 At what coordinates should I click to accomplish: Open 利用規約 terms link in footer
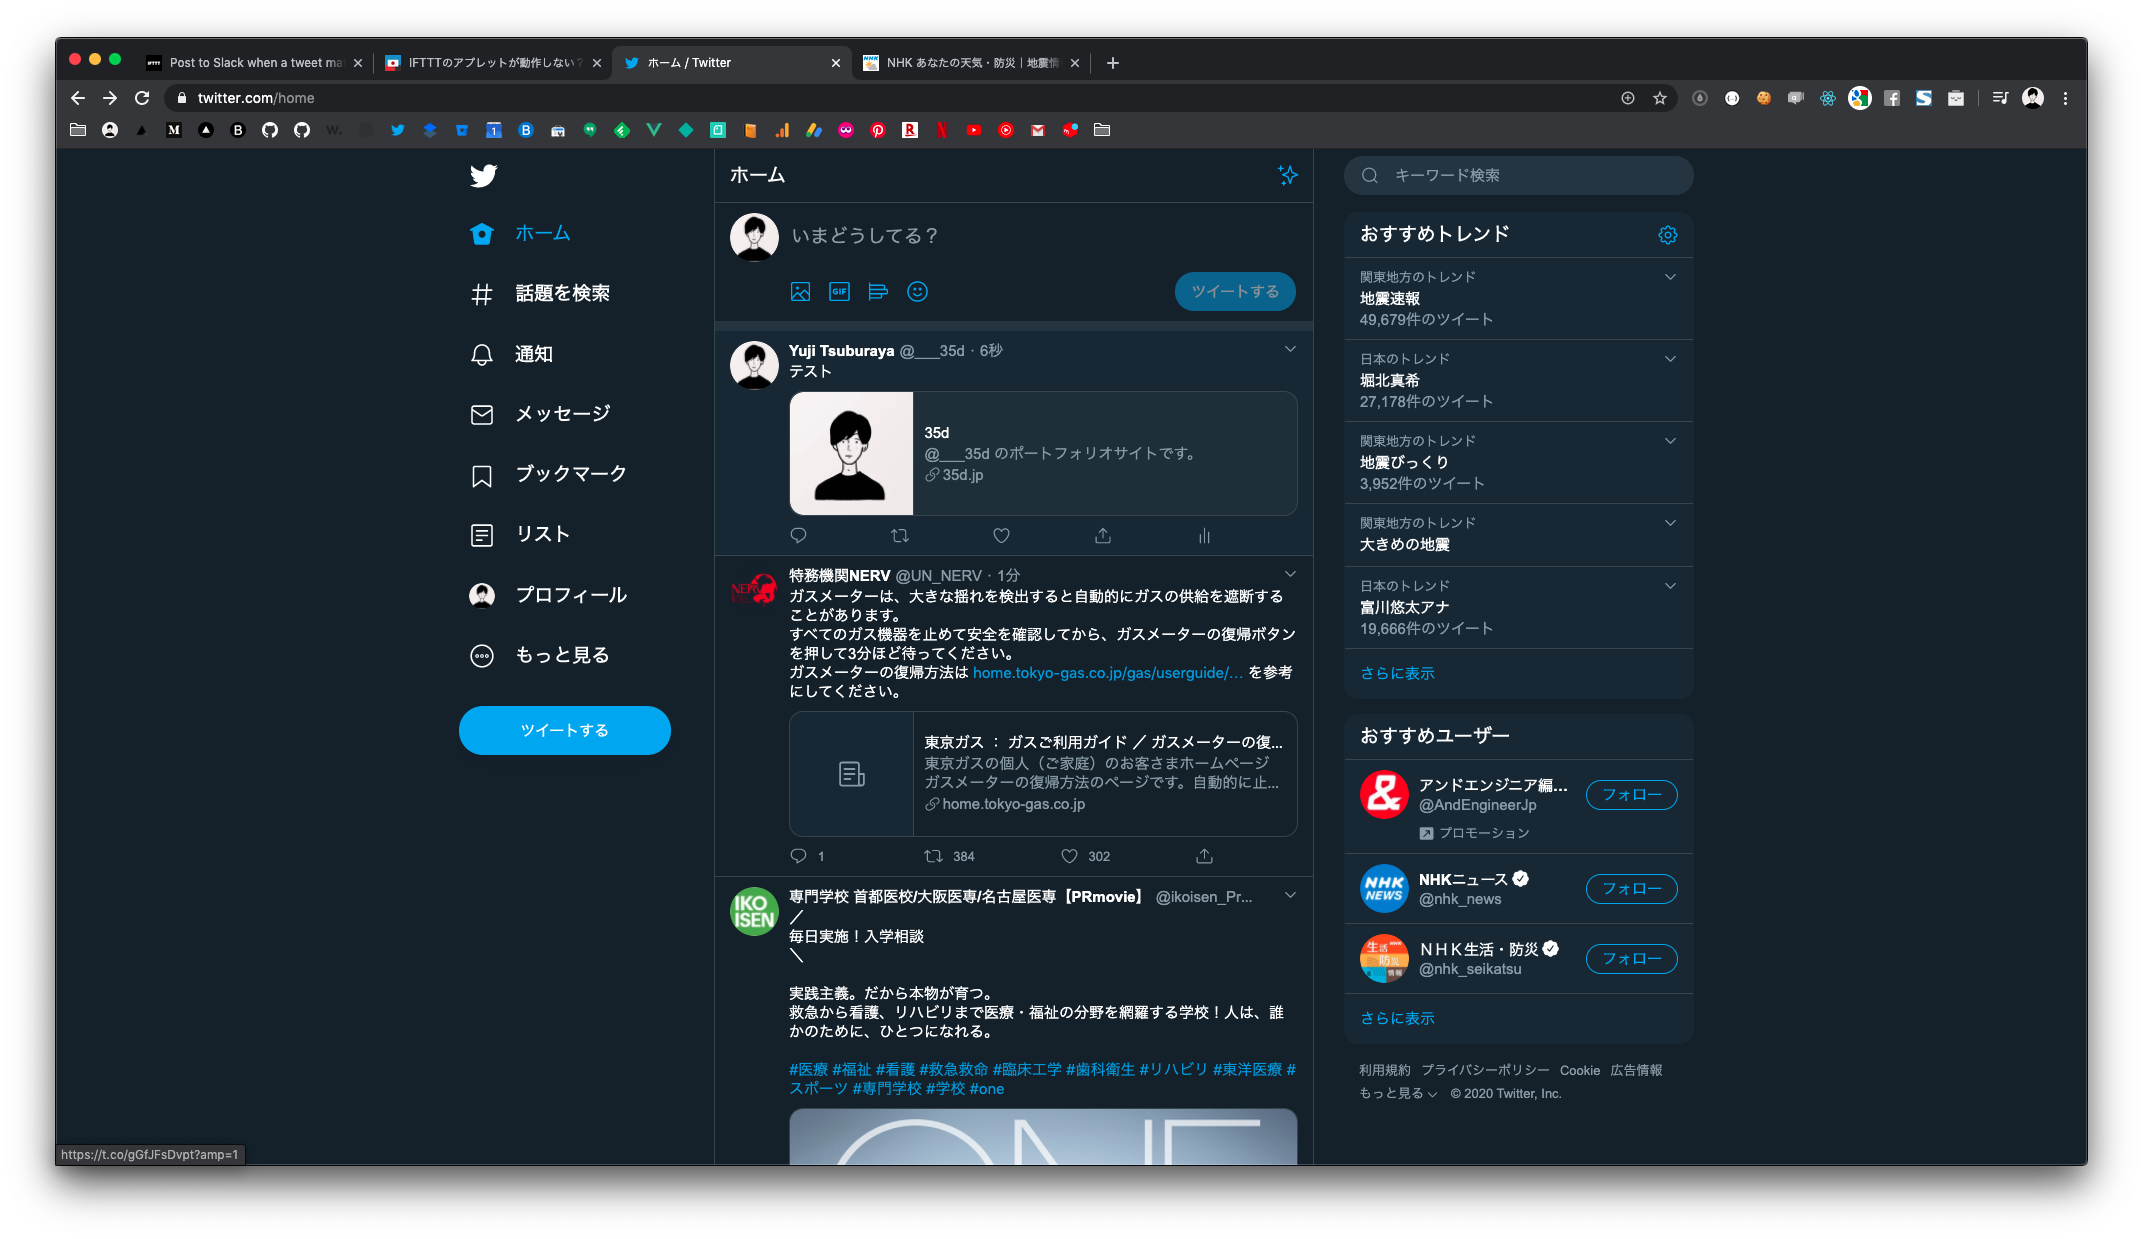pyautogui.click(x=1384, y=1070)
